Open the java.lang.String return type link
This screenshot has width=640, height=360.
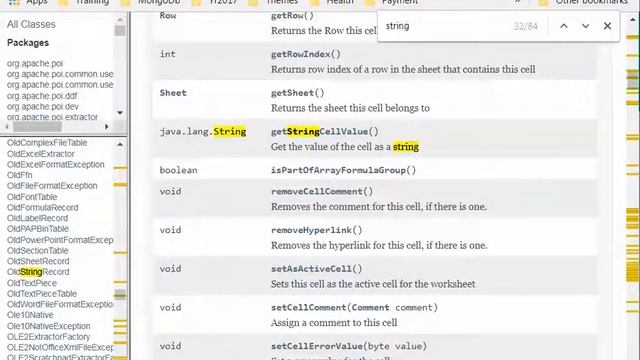pyautogui.click(x=203, y=131)
